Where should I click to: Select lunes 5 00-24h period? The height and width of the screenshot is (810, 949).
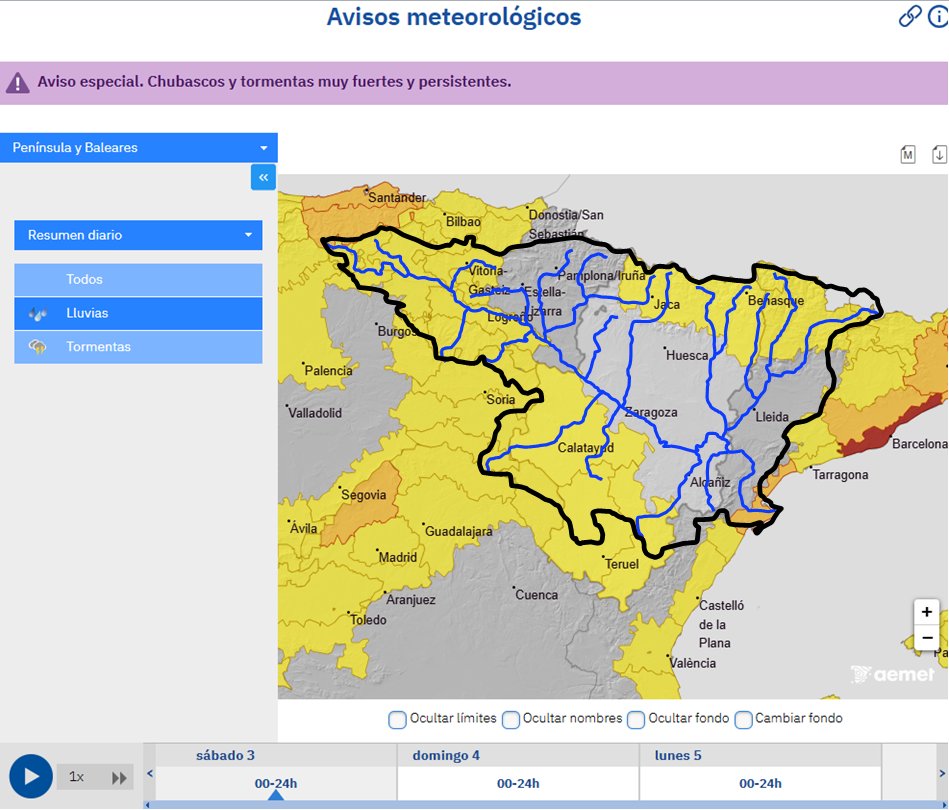tap(760, 783)
